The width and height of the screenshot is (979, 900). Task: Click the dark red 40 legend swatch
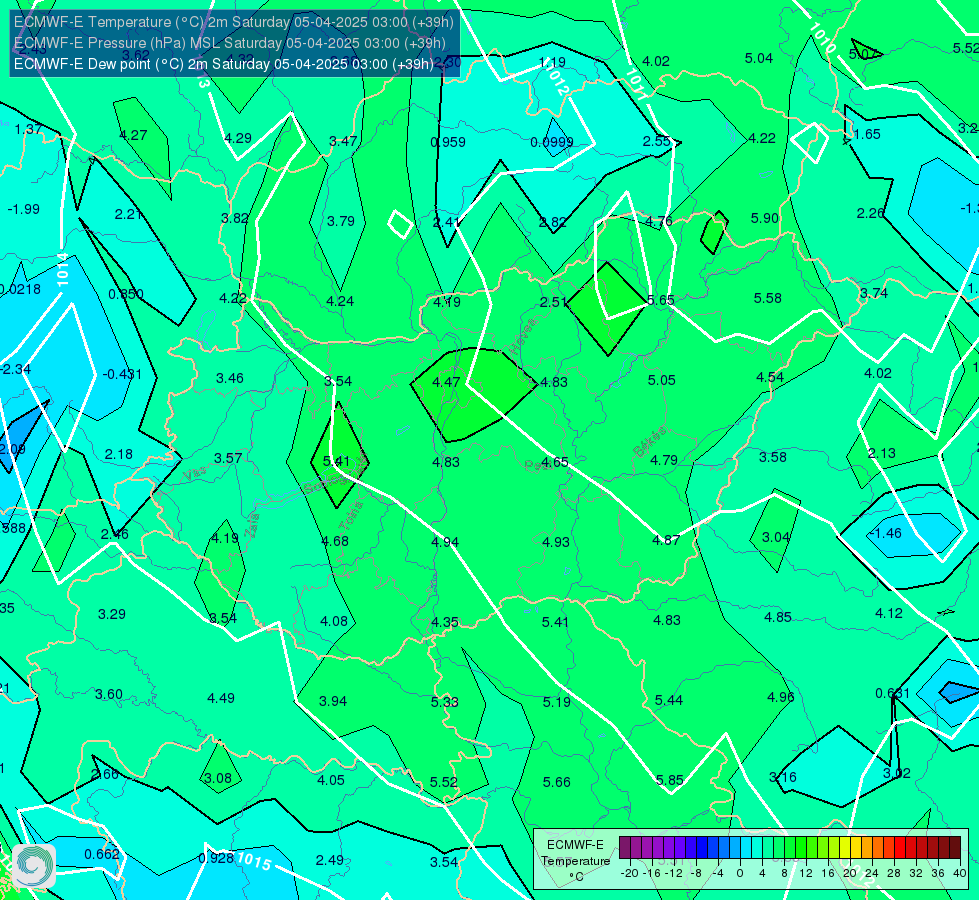(955, 848)
